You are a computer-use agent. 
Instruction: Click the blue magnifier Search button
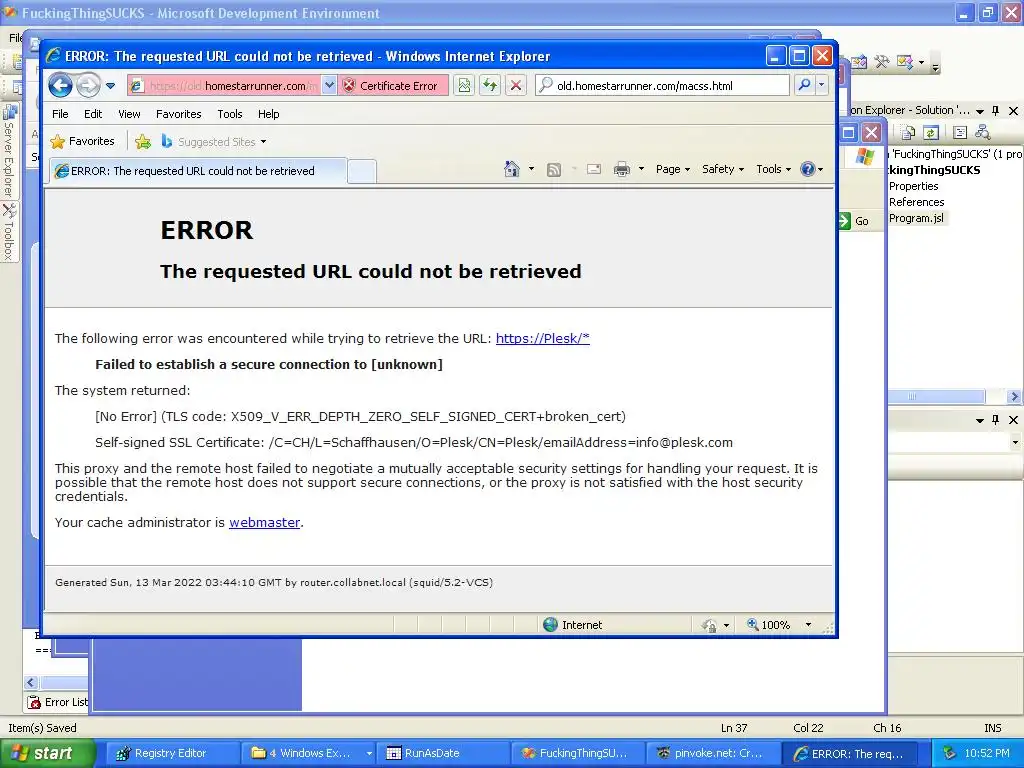point(805,86)
